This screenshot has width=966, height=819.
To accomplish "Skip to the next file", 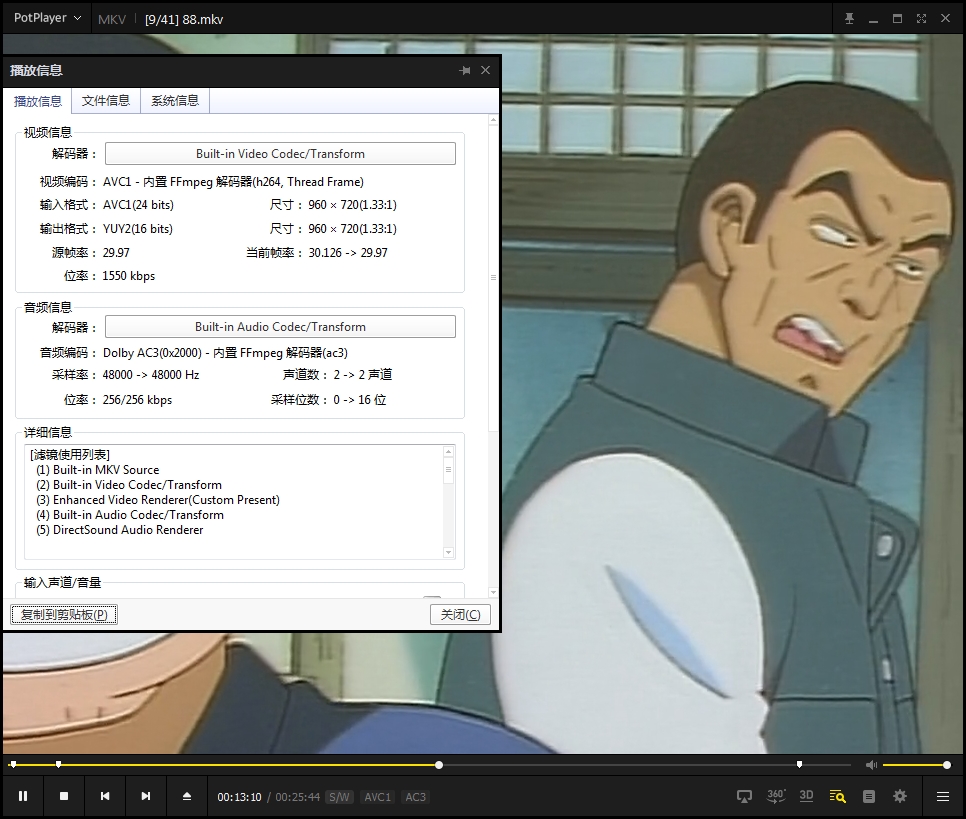I will pyautogui.click(x=145, y=796).
